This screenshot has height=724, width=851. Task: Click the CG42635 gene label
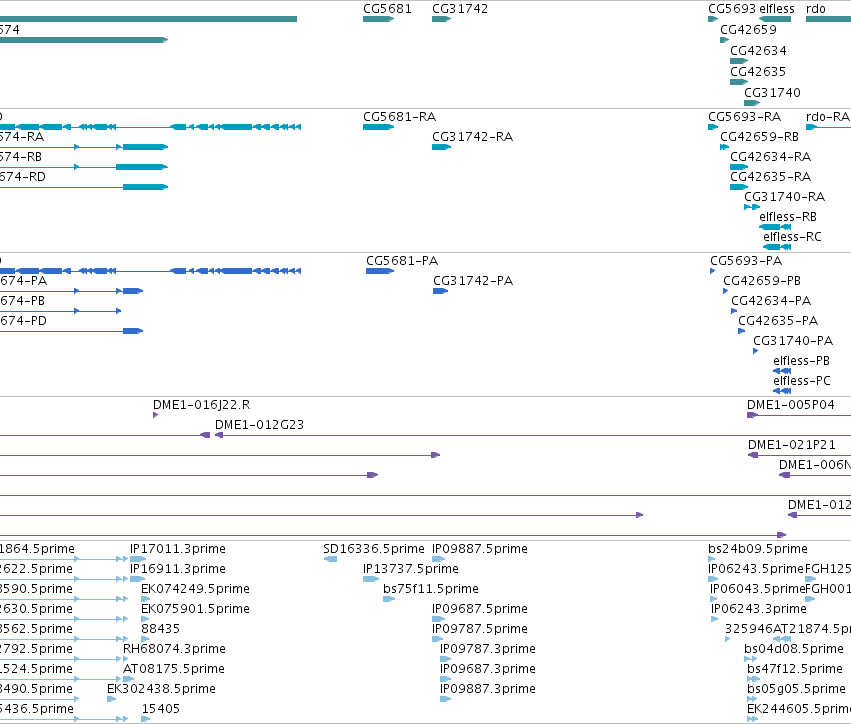(758, 72)
